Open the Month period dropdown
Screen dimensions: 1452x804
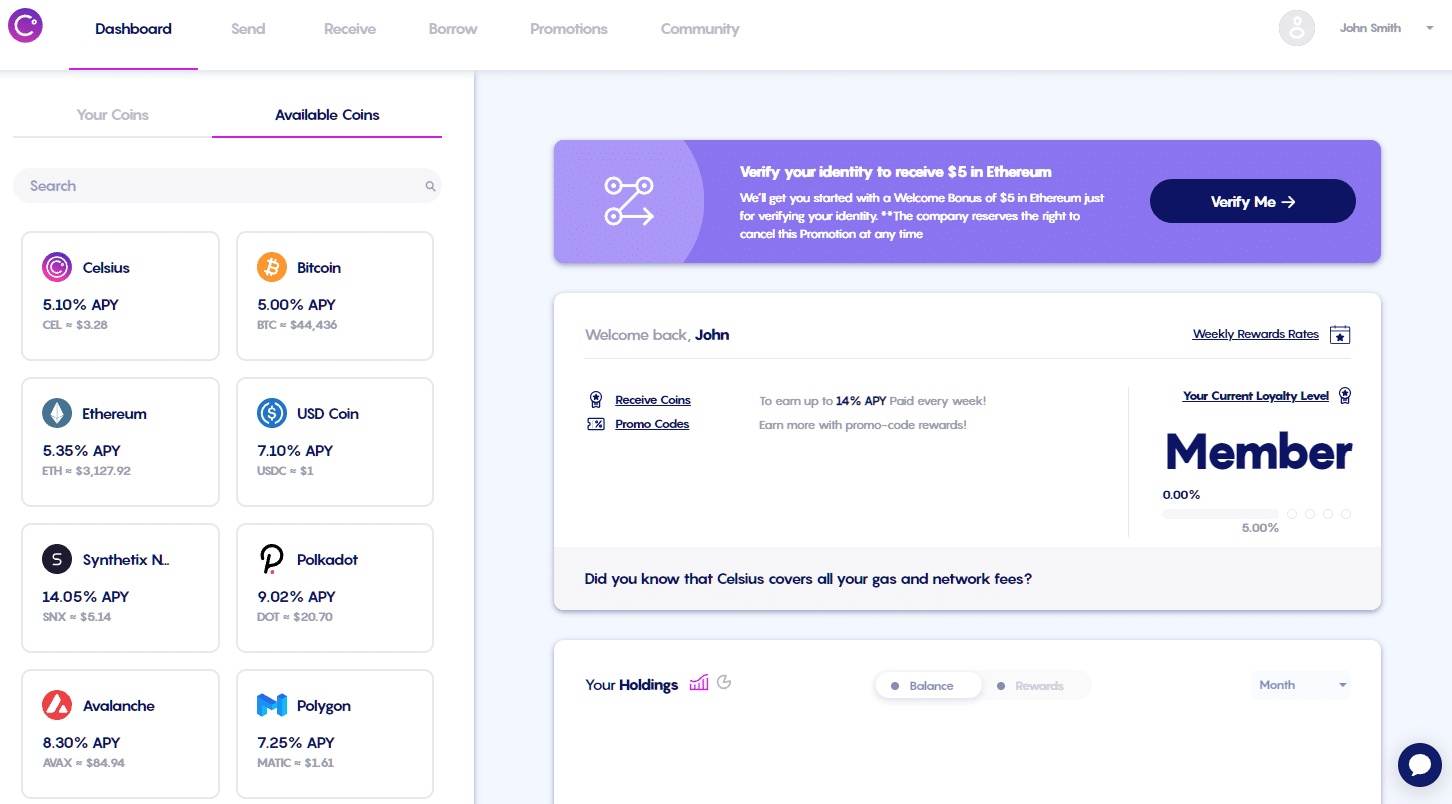1302,685
